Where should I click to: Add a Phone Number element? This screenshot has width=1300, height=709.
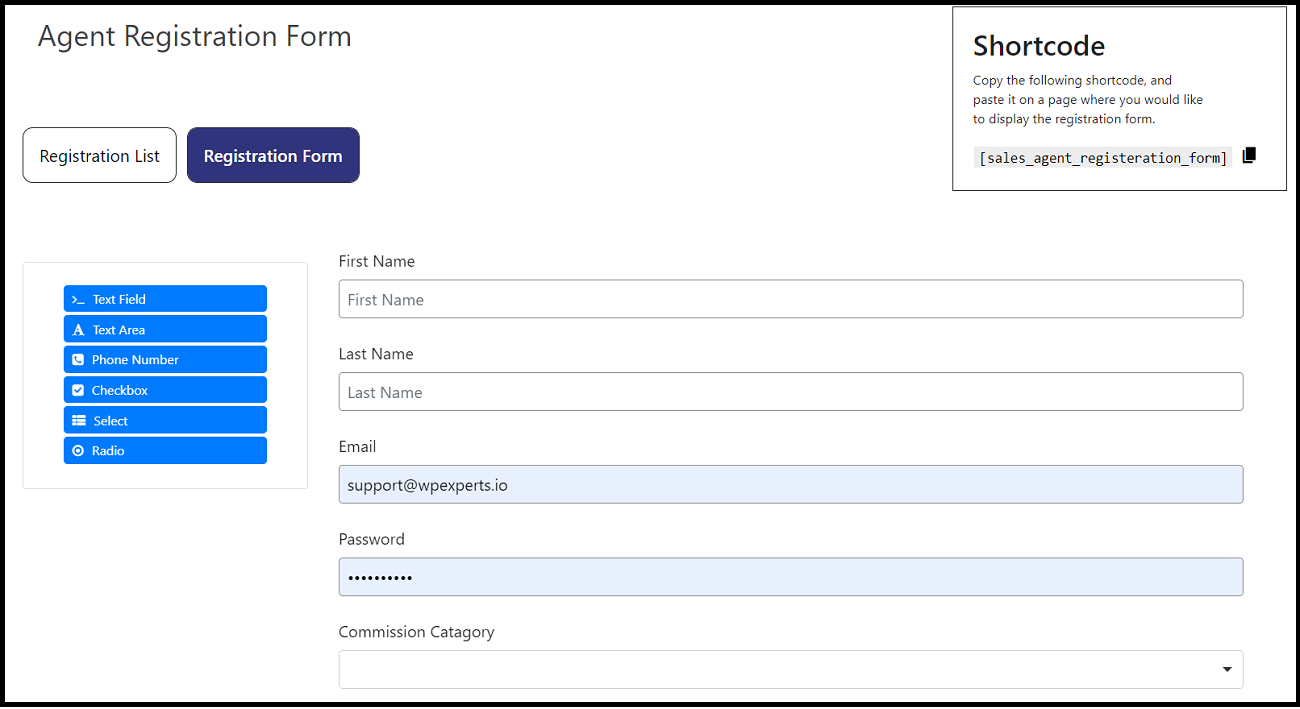click(x=165, y=360)
